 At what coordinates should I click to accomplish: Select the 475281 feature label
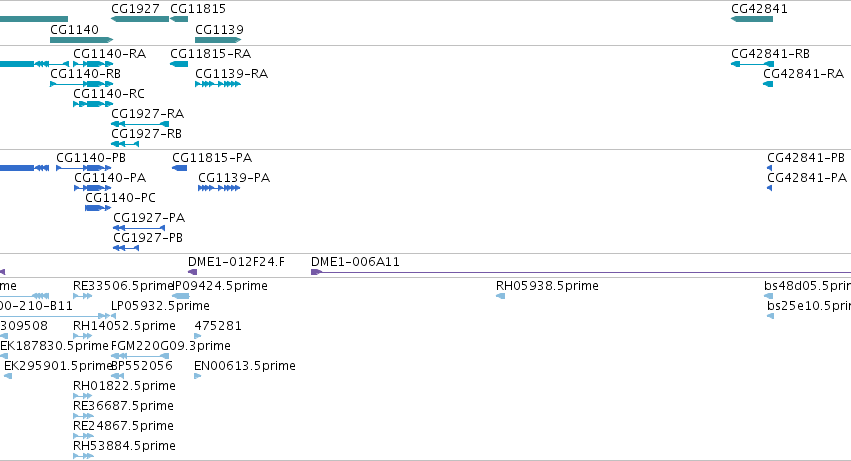(x=218, y=326)
